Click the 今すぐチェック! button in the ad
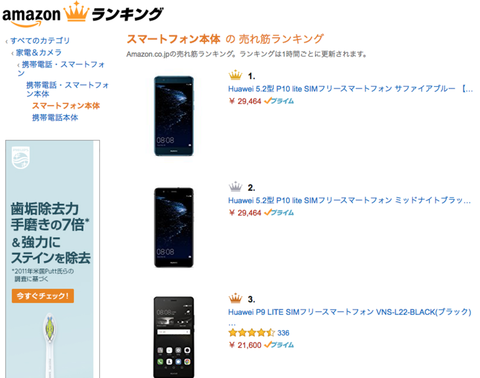This screenshot has width=480, height=378. [x=43, y=296]
